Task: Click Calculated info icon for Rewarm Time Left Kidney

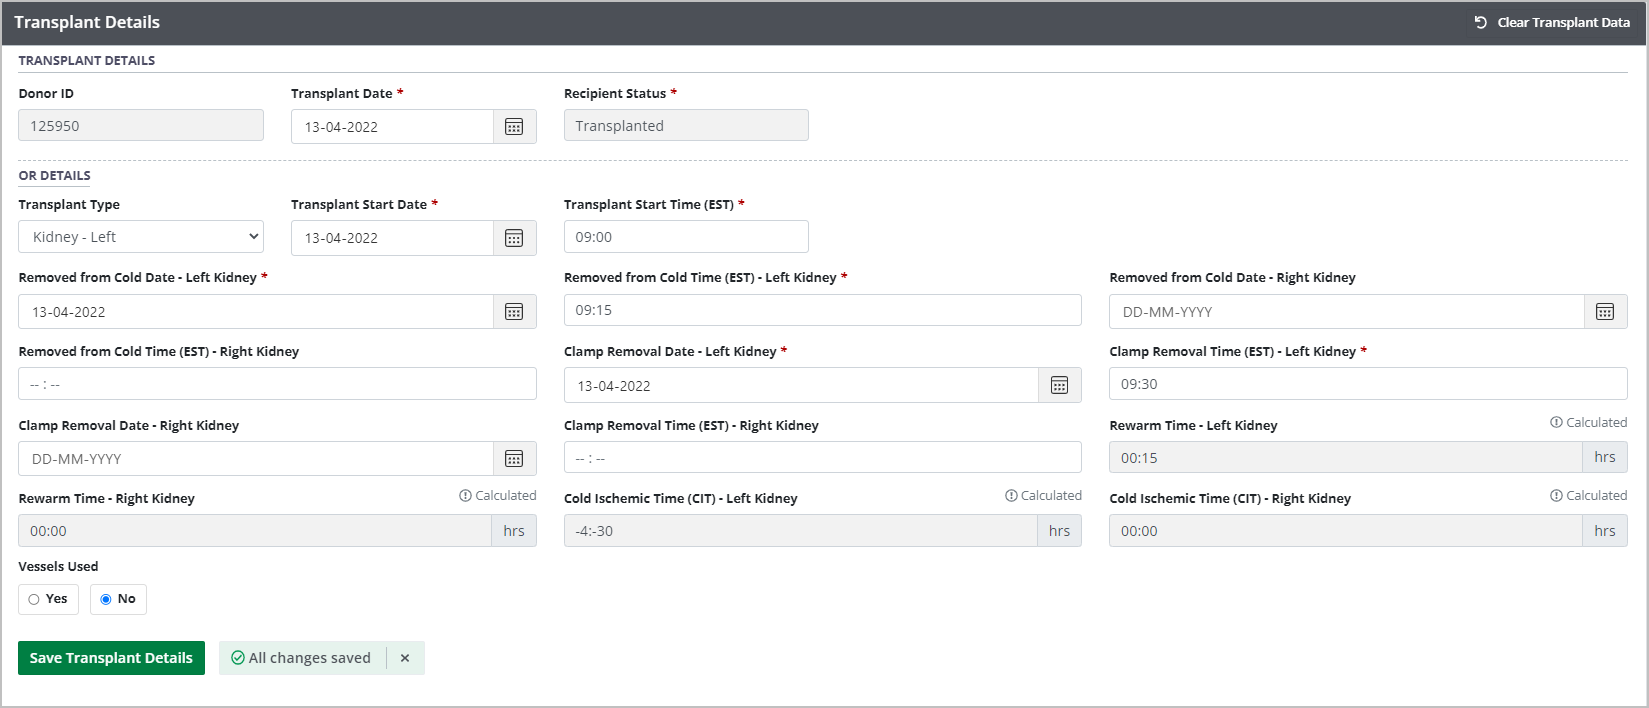Action: (x=1556, y=423)
